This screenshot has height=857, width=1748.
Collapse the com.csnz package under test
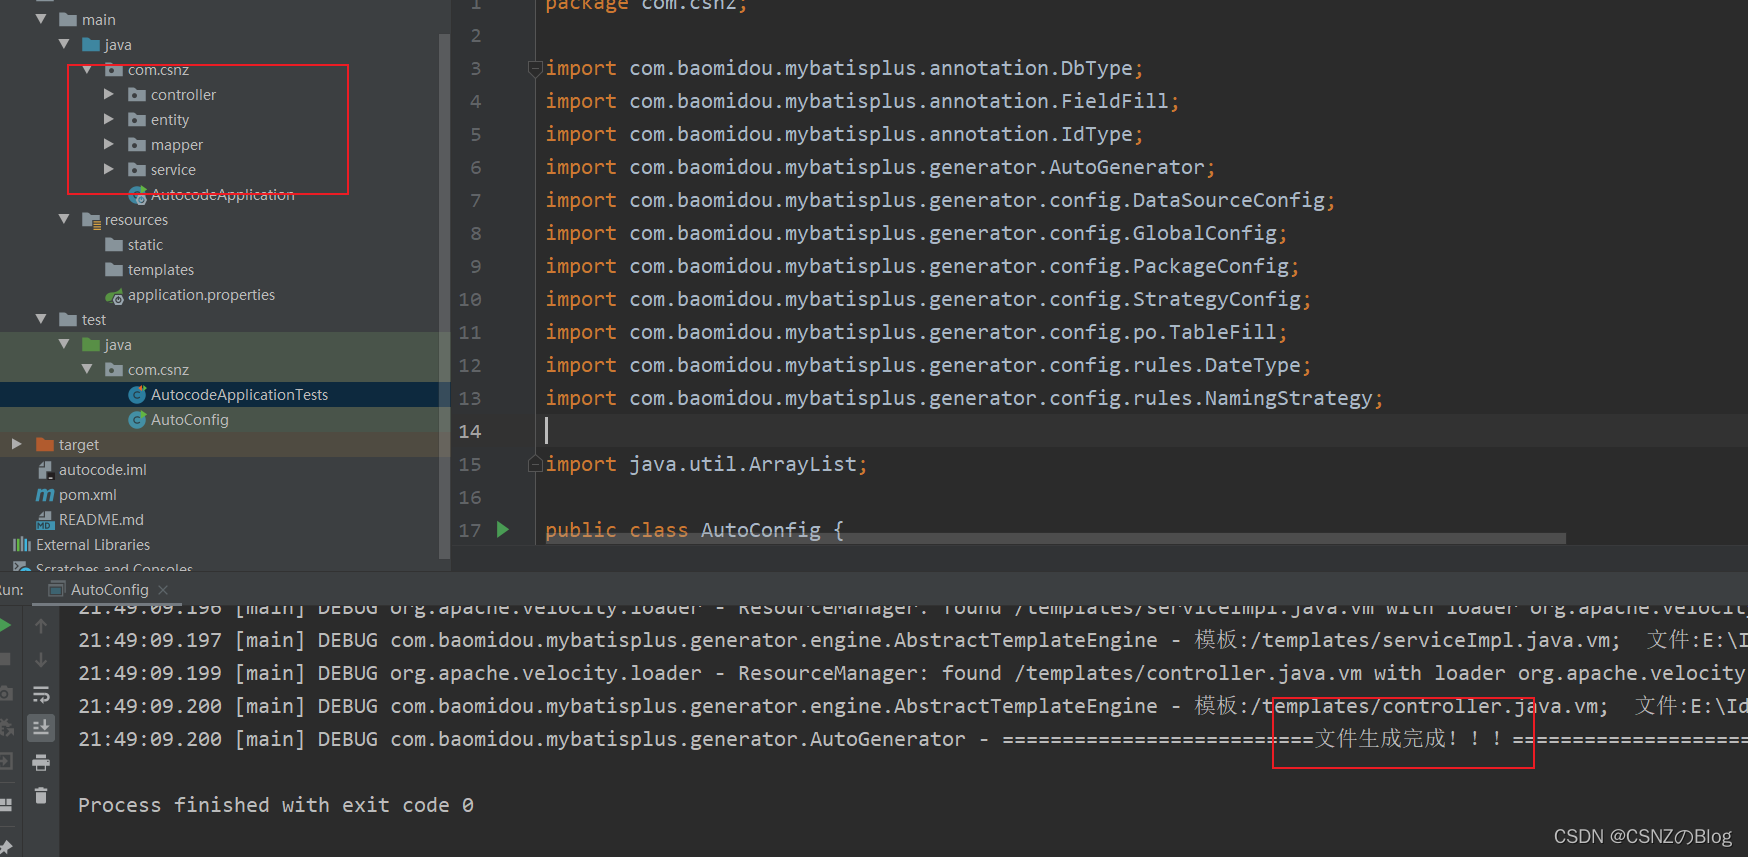(87, 369)
